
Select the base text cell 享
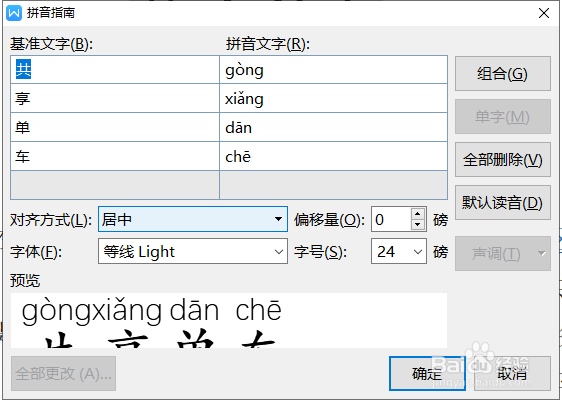115,99
